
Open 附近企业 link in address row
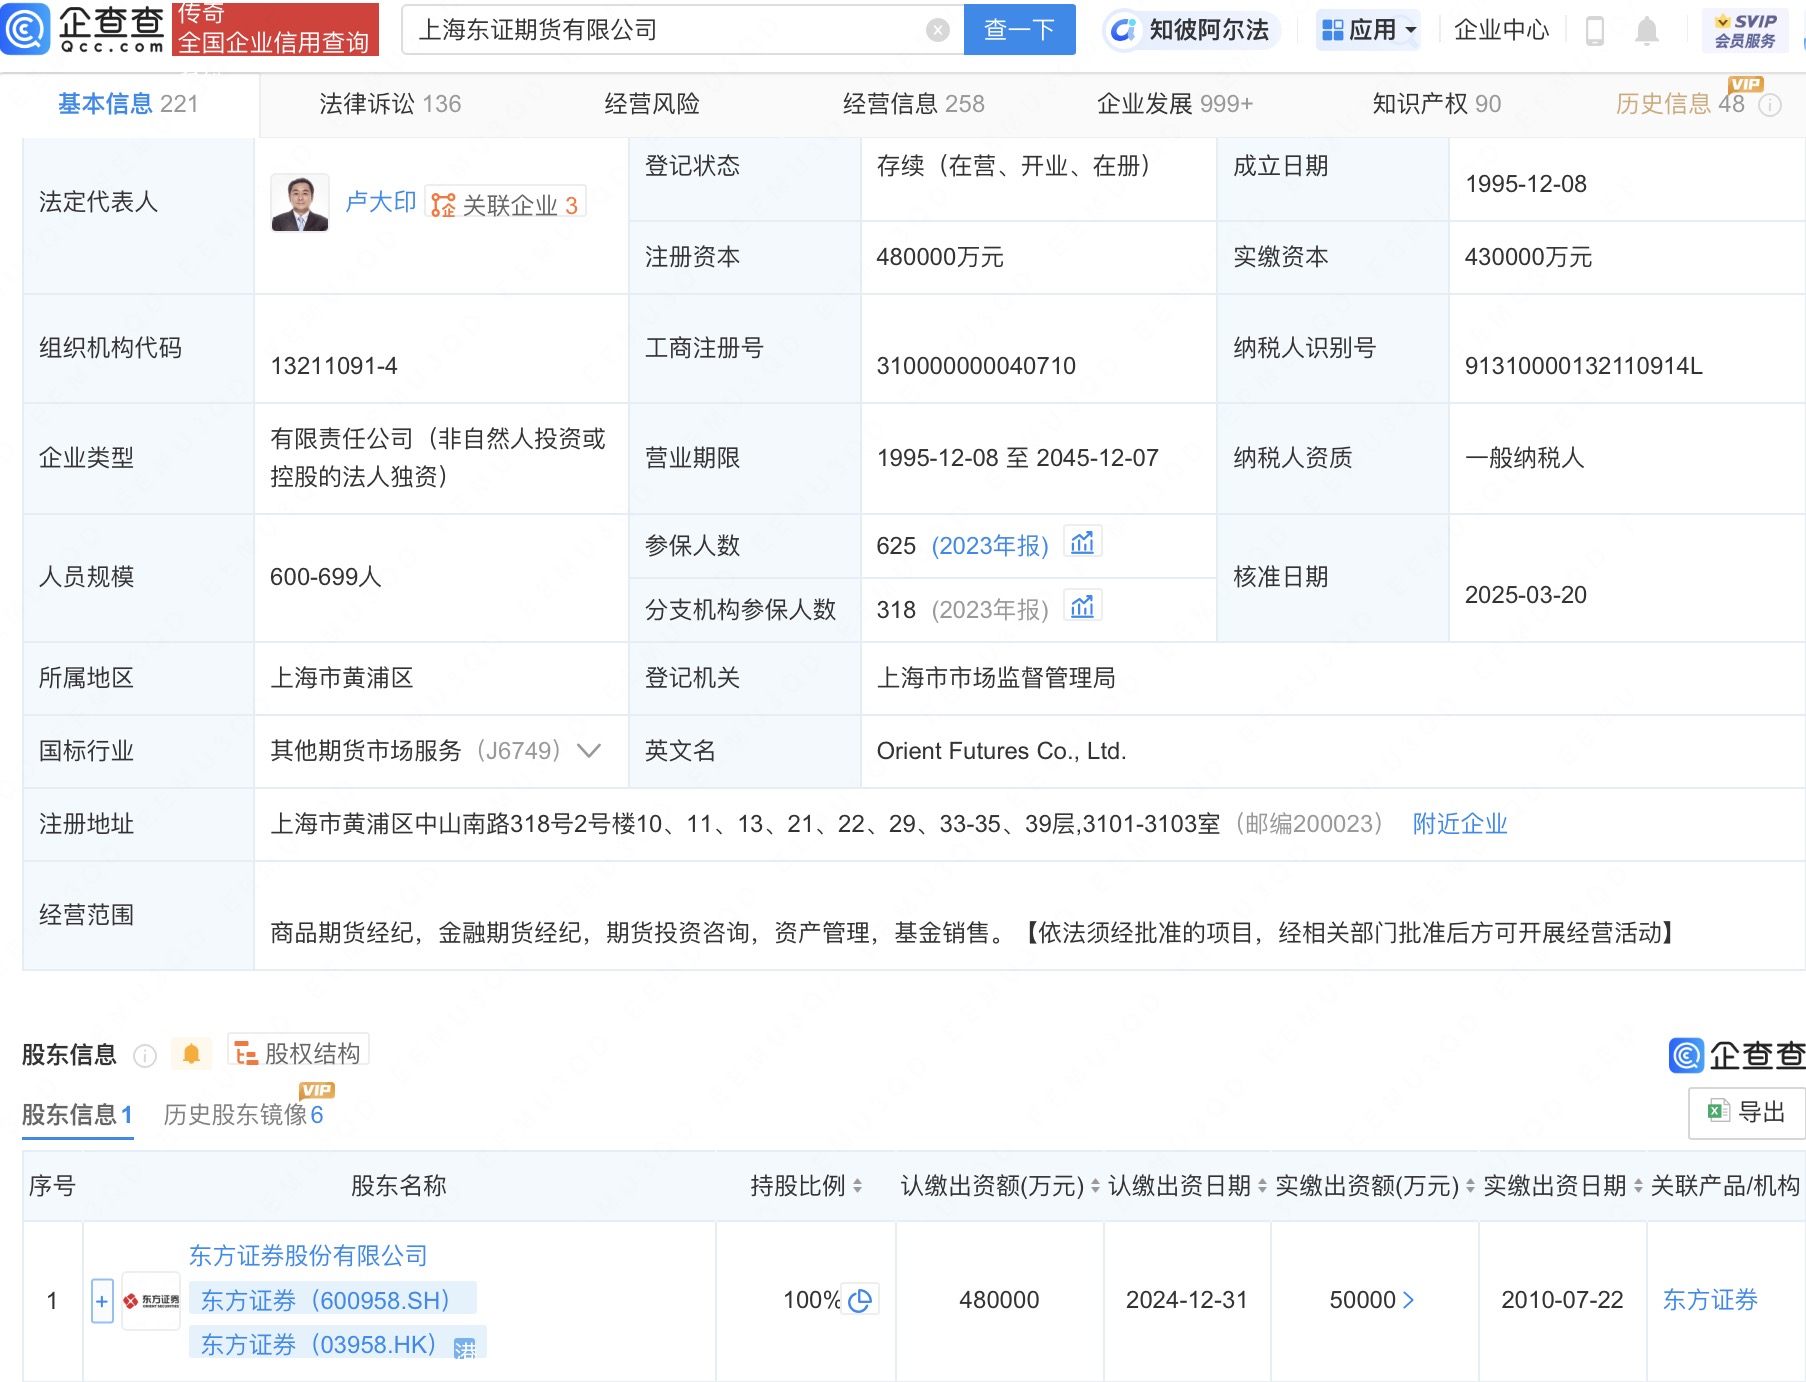pos(1459,824)
